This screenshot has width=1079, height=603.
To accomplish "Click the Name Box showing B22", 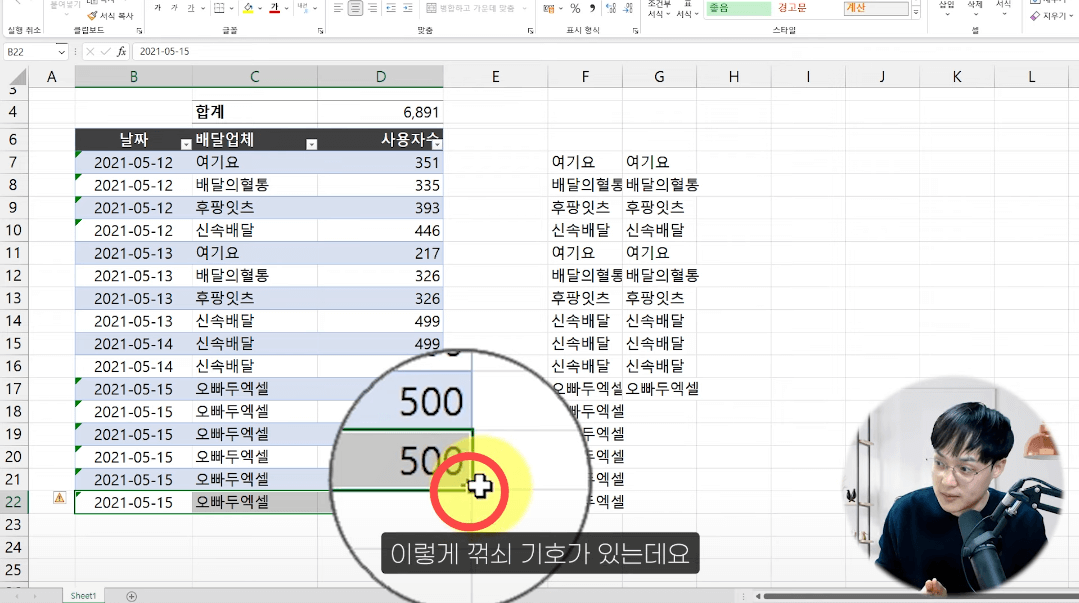I will [x=29, y=52].
